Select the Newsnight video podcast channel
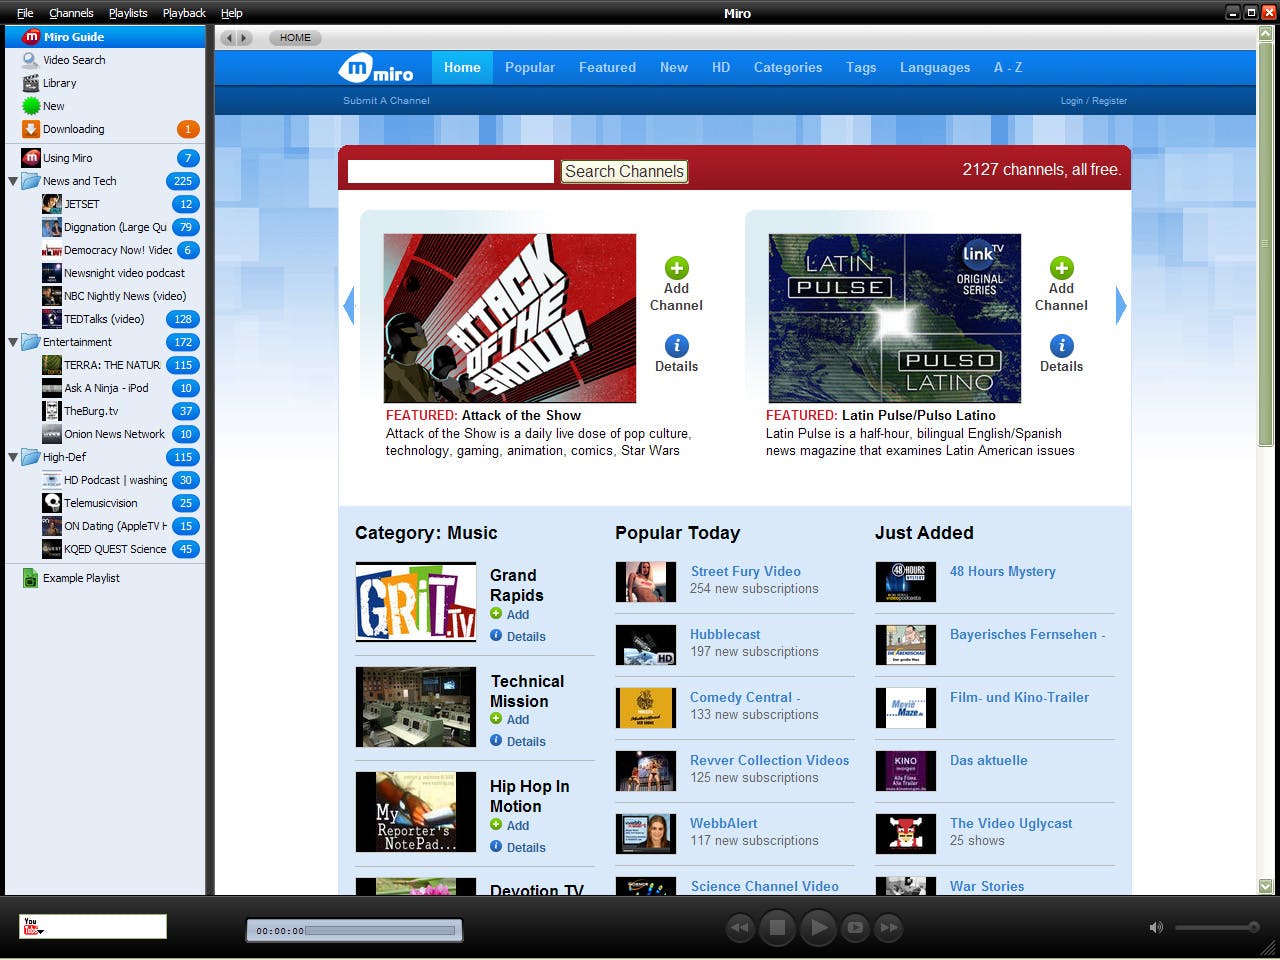Screen dimensions: 1280x960 click(x=105, y=273)
